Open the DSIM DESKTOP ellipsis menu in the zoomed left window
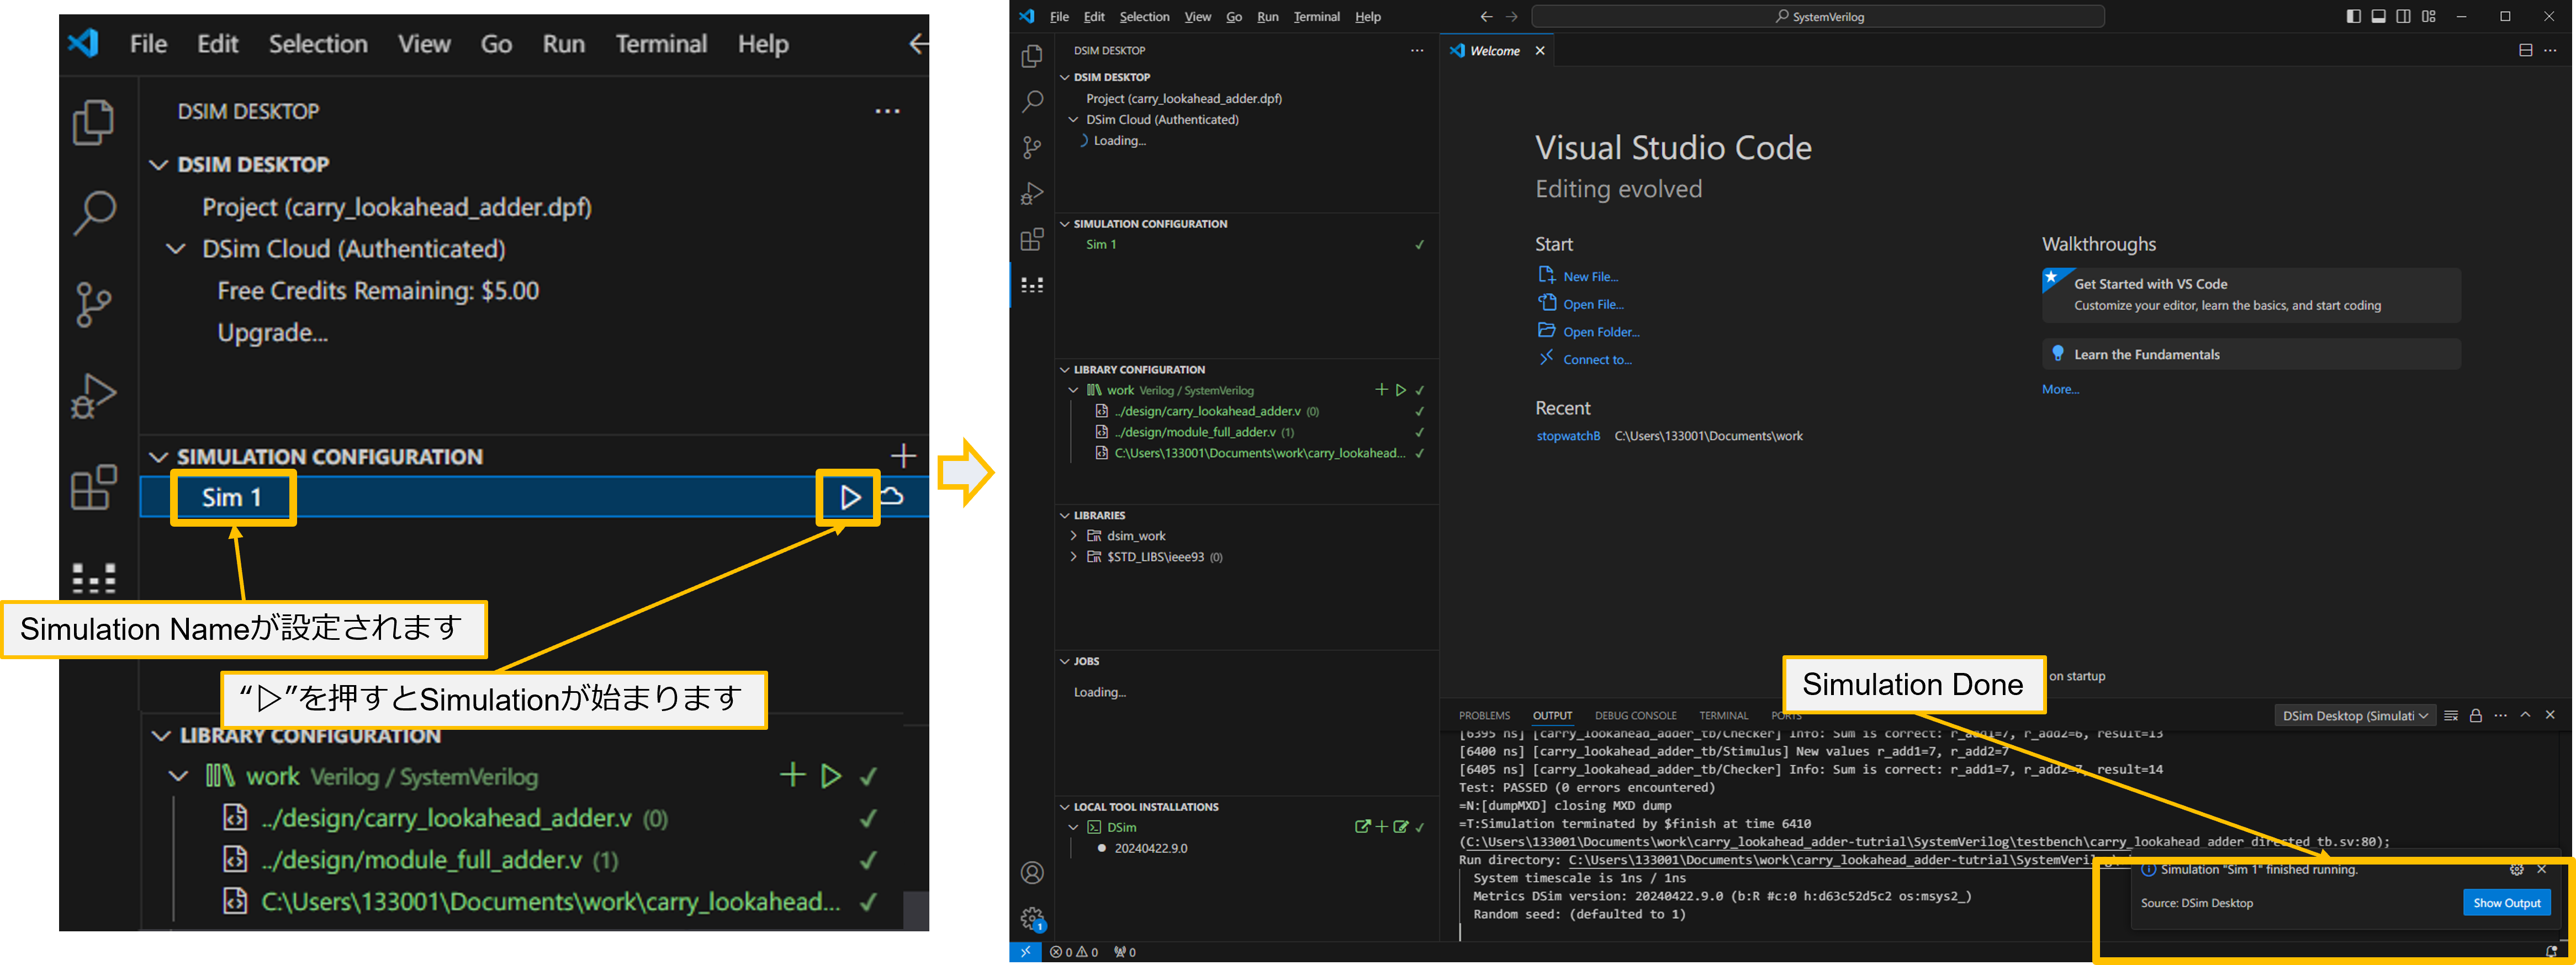Image resolution: width=2576 pixels, height=965 pixels. pyautogui.click(x=887, y=111)
